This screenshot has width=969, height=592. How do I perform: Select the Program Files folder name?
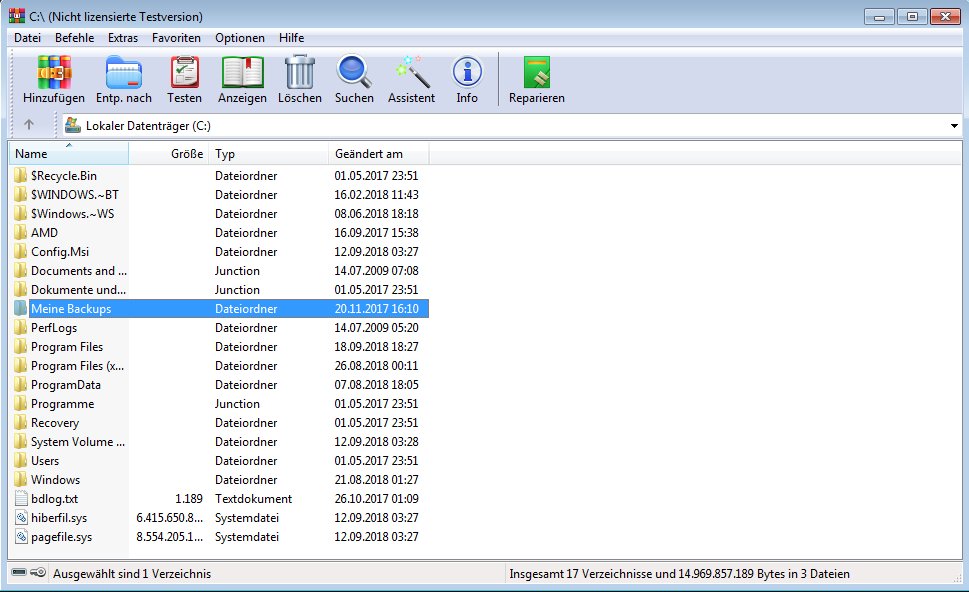click(67, 347)
